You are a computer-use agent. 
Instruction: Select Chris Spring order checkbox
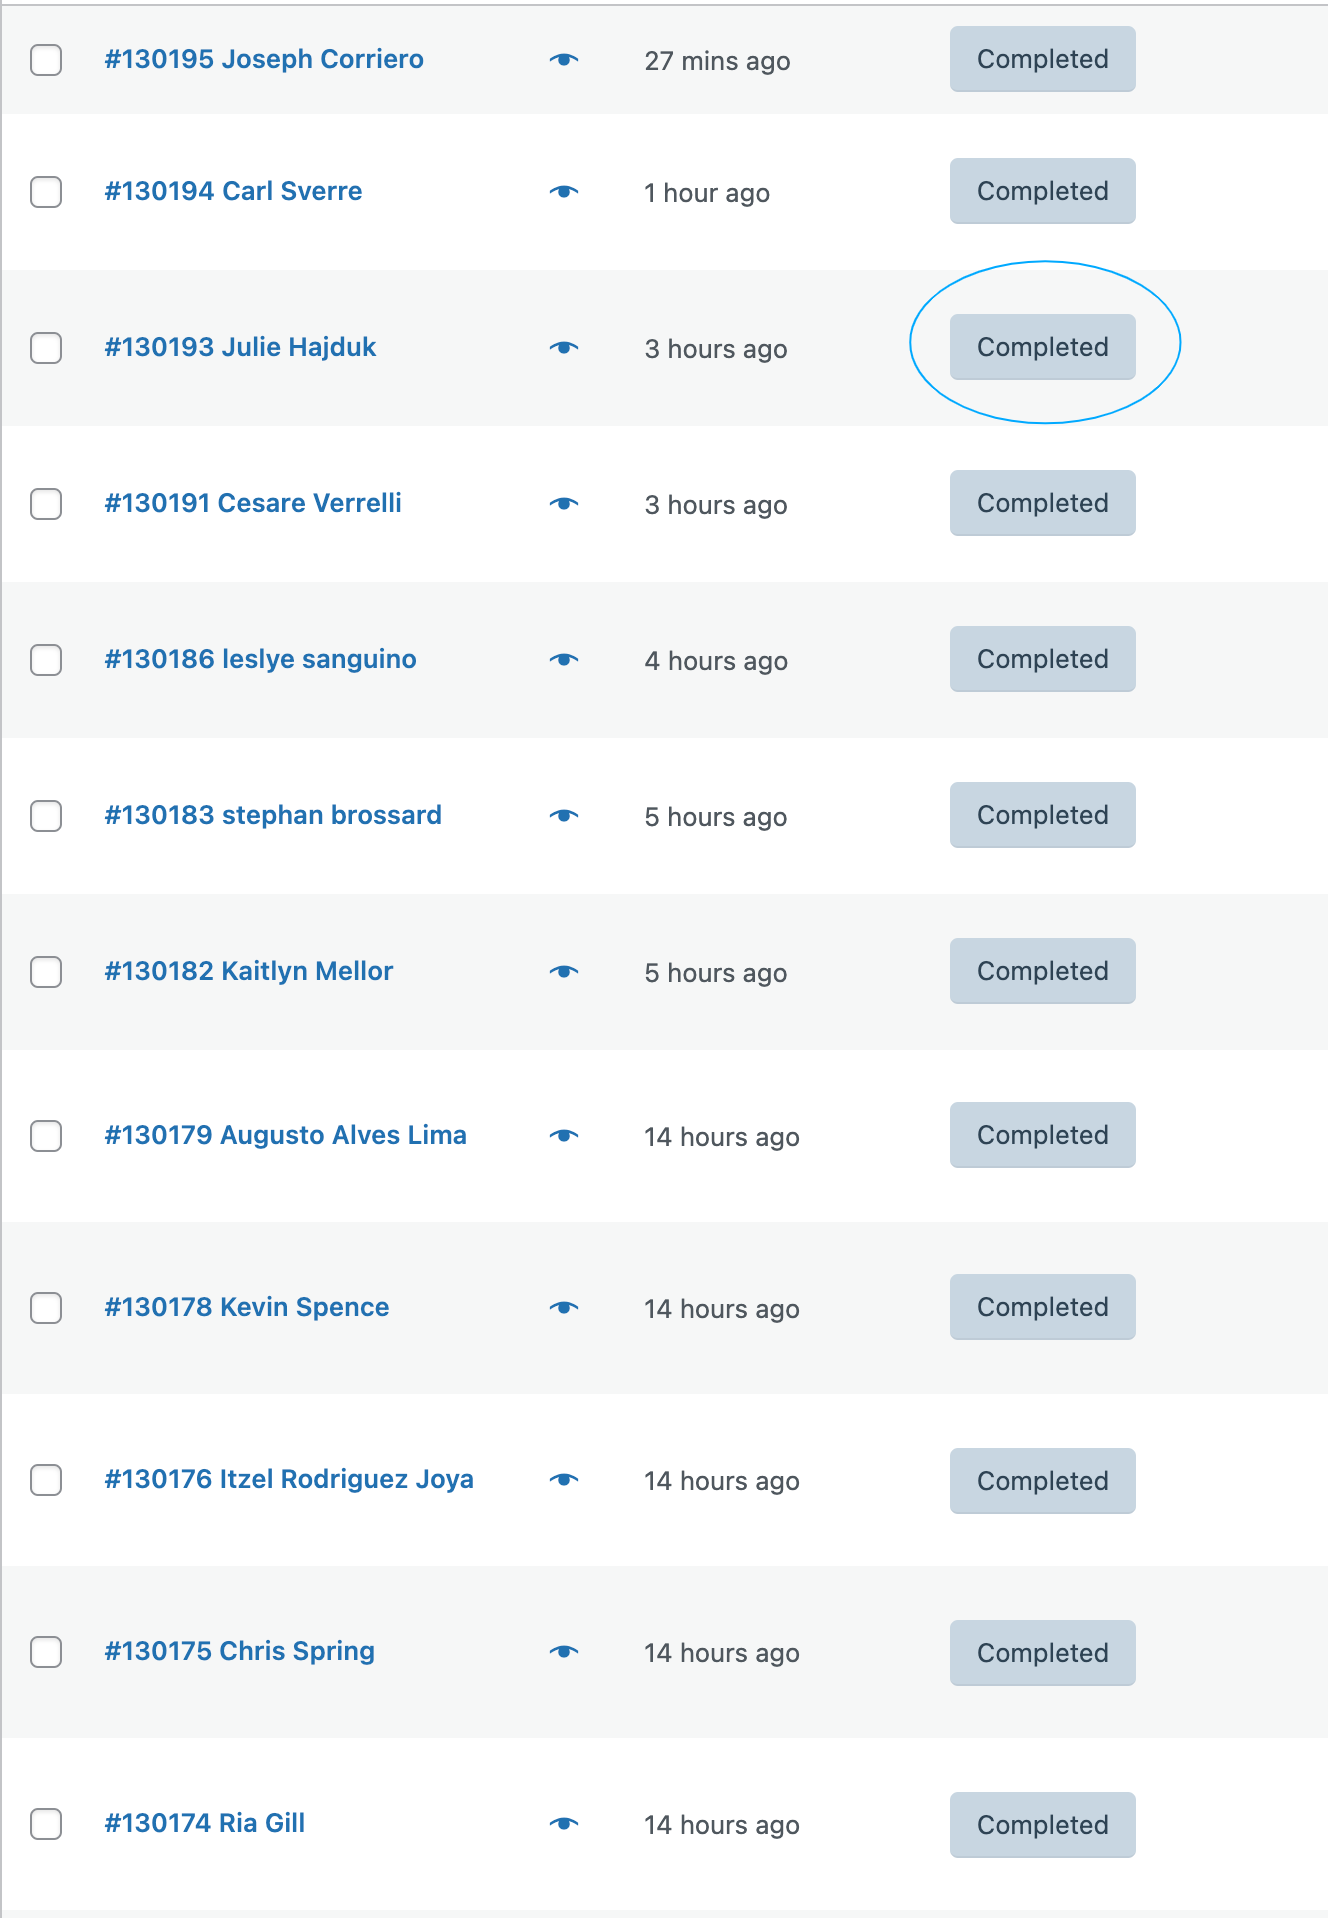point(46,1652)
